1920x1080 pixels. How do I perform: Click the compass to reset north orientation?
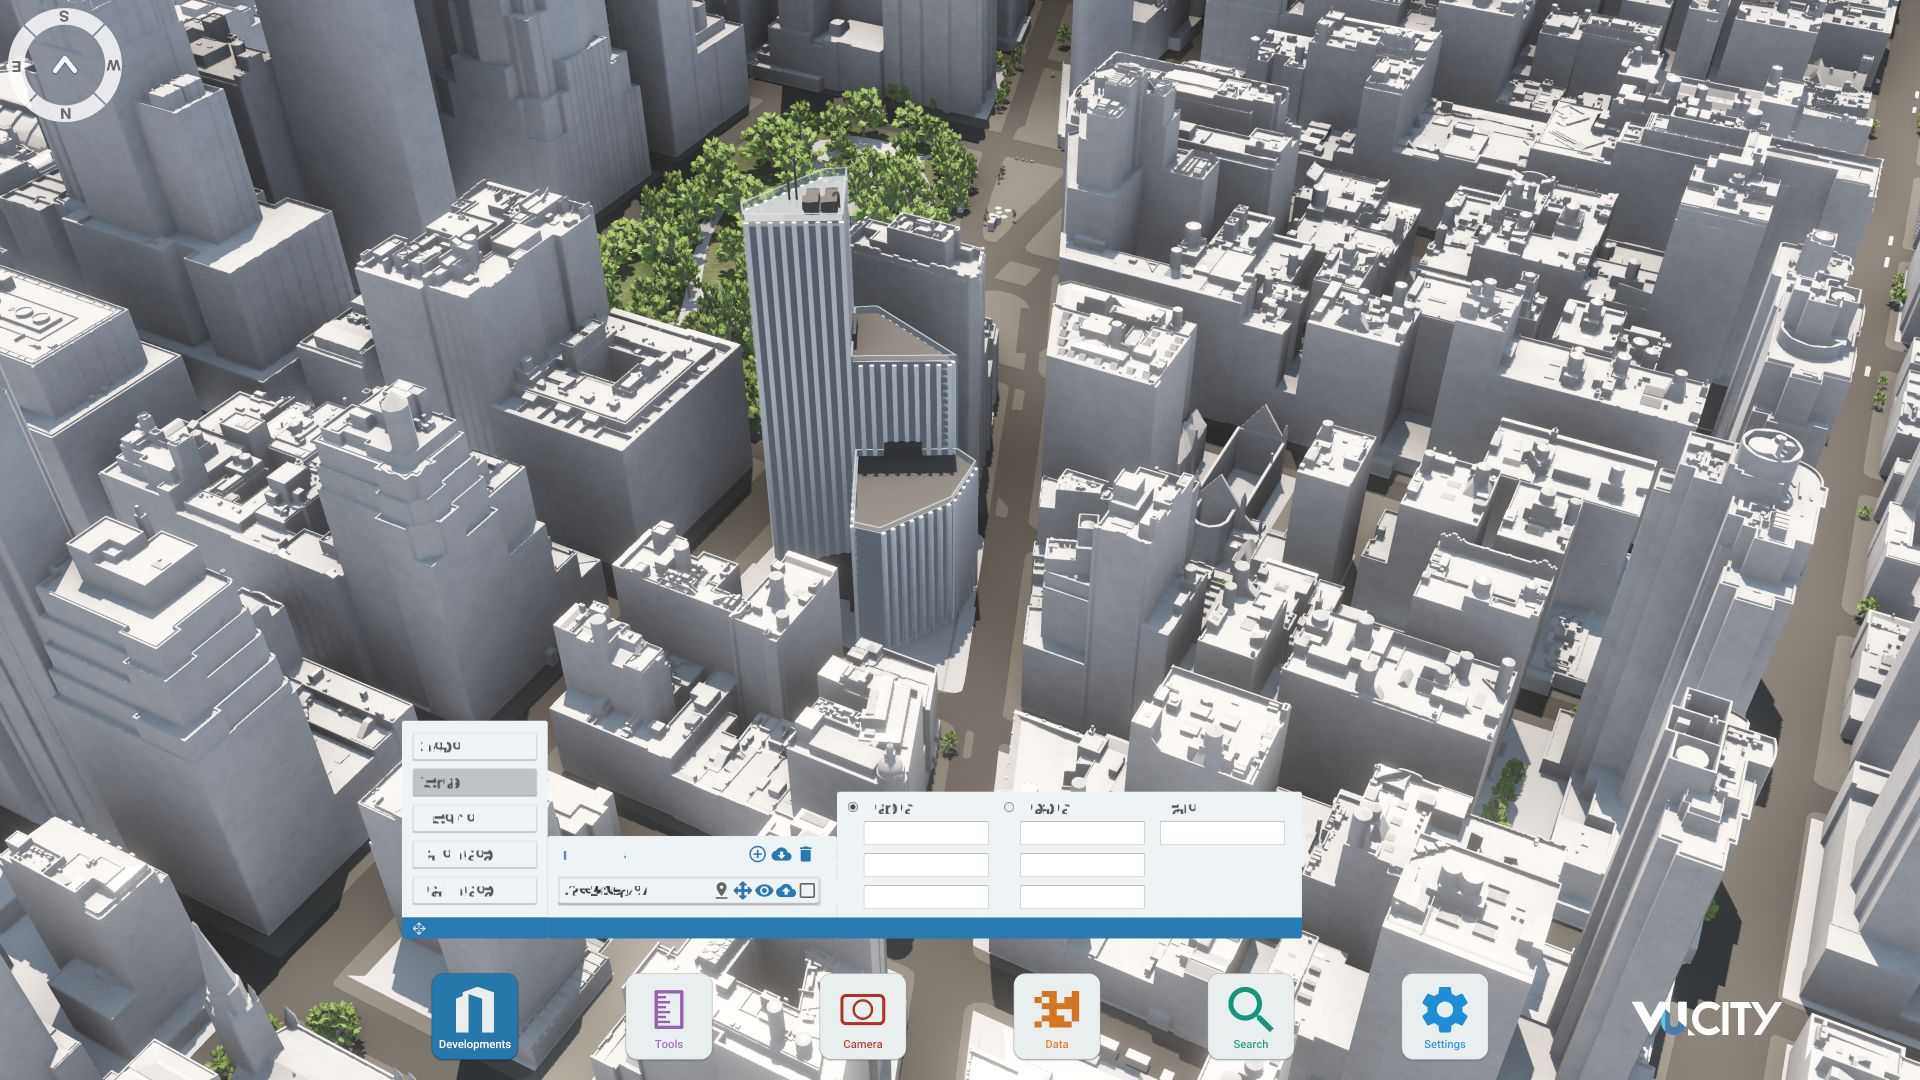click(65, 66)
